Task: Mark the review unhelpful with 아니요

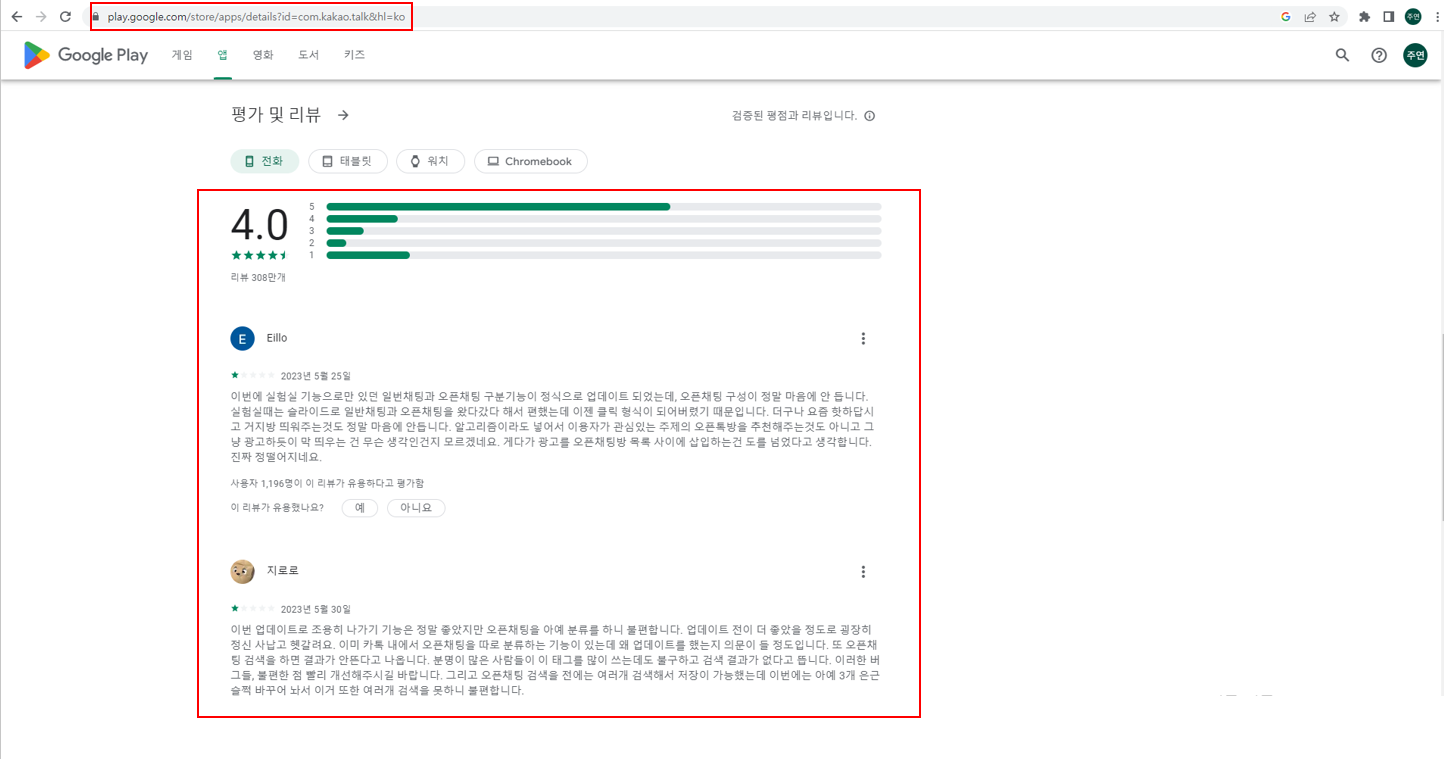Action: [416, 508]
